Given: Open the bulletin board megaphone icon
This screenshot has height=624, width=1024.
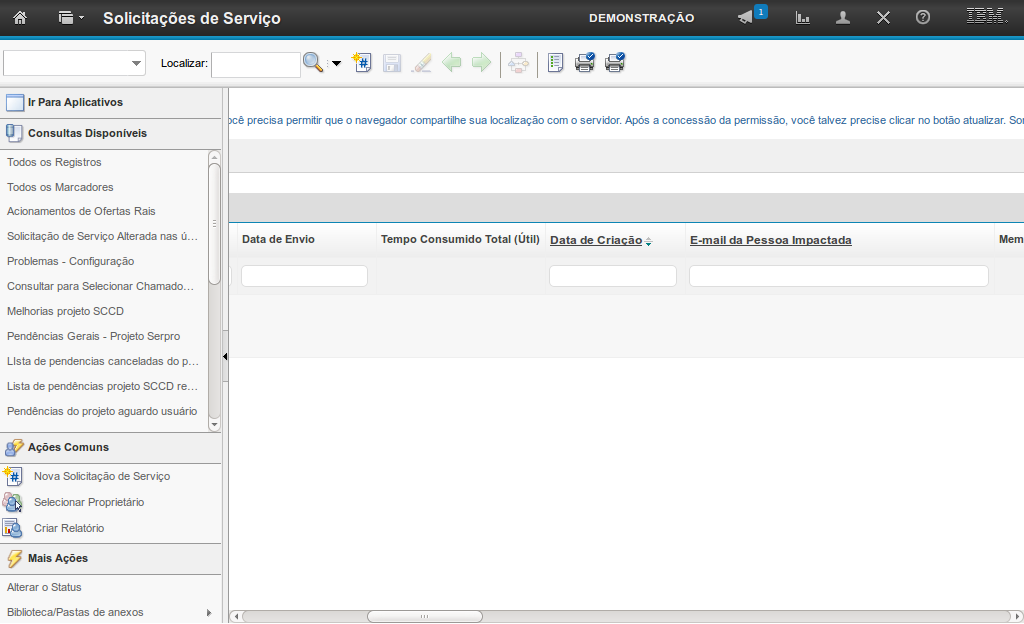Looking at the screenshot, I should coord(745,18).
